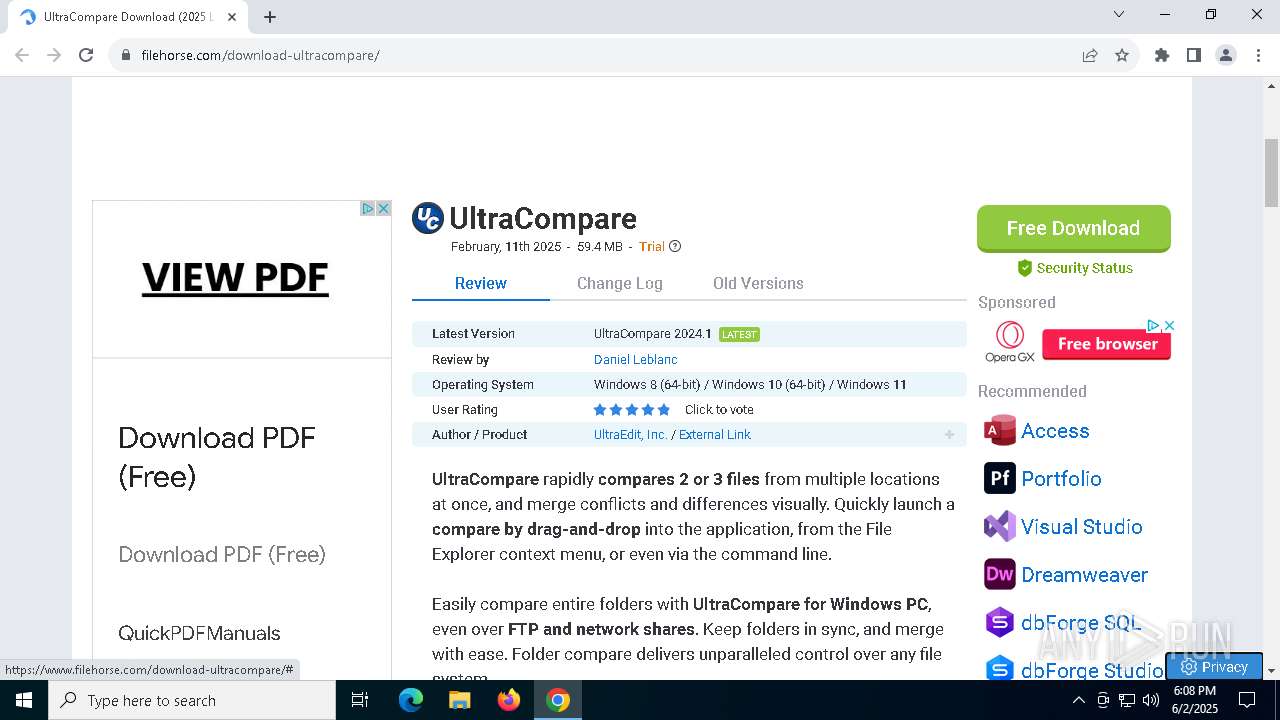Open Task View on the taskbar
Image resolution: width=1280 pixels, height=720 pixels.
coord(360,700)
